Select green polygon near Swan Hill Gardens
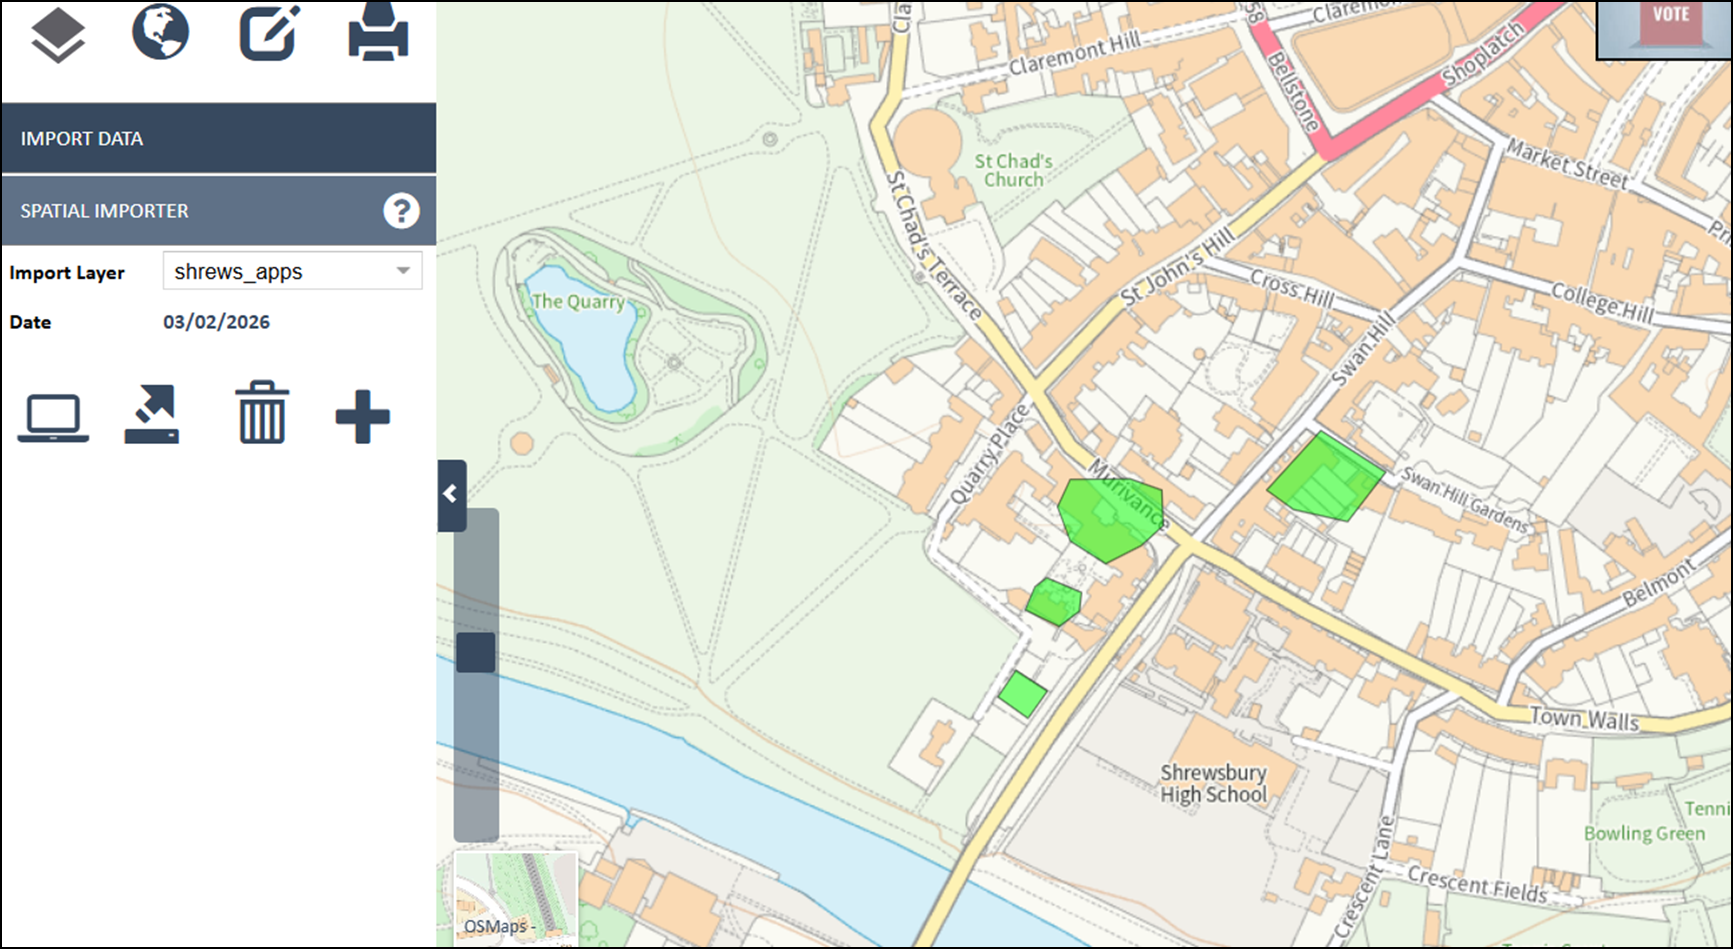Screen dimensions: 1733x949 point(1326,477)
